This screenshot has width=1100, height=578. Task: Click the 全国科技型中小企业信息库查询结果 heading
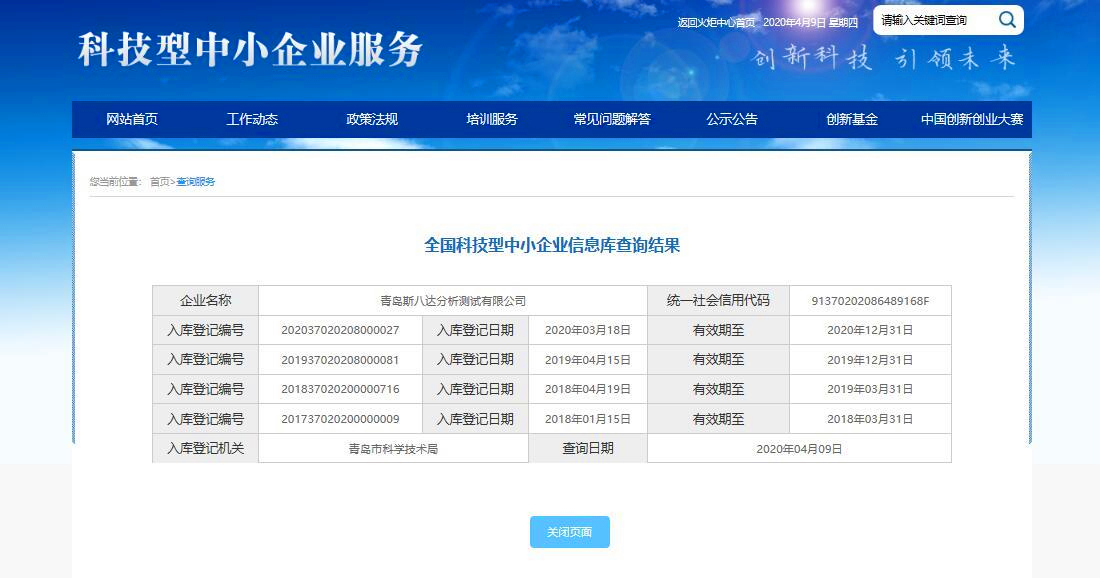(552, 246)
